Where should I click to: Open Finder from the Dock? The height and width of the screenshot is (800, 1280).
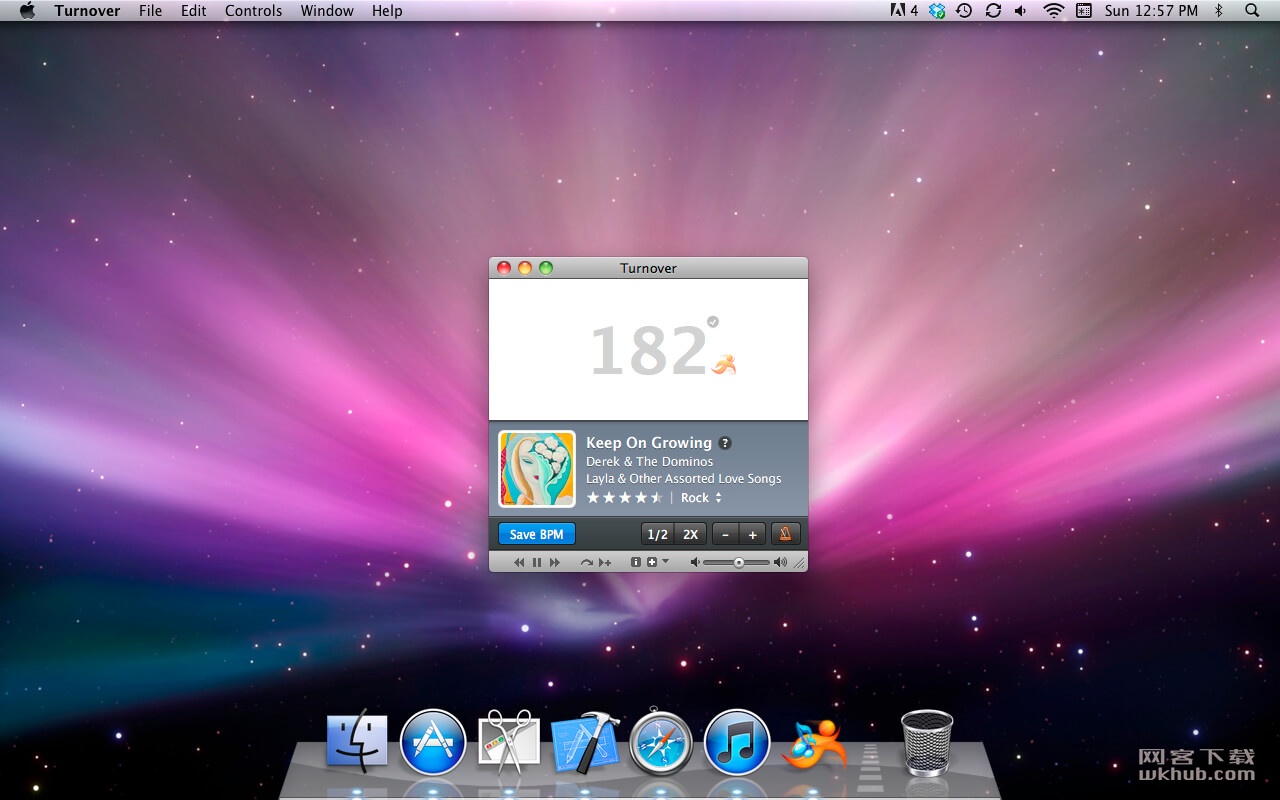point(357,742)
